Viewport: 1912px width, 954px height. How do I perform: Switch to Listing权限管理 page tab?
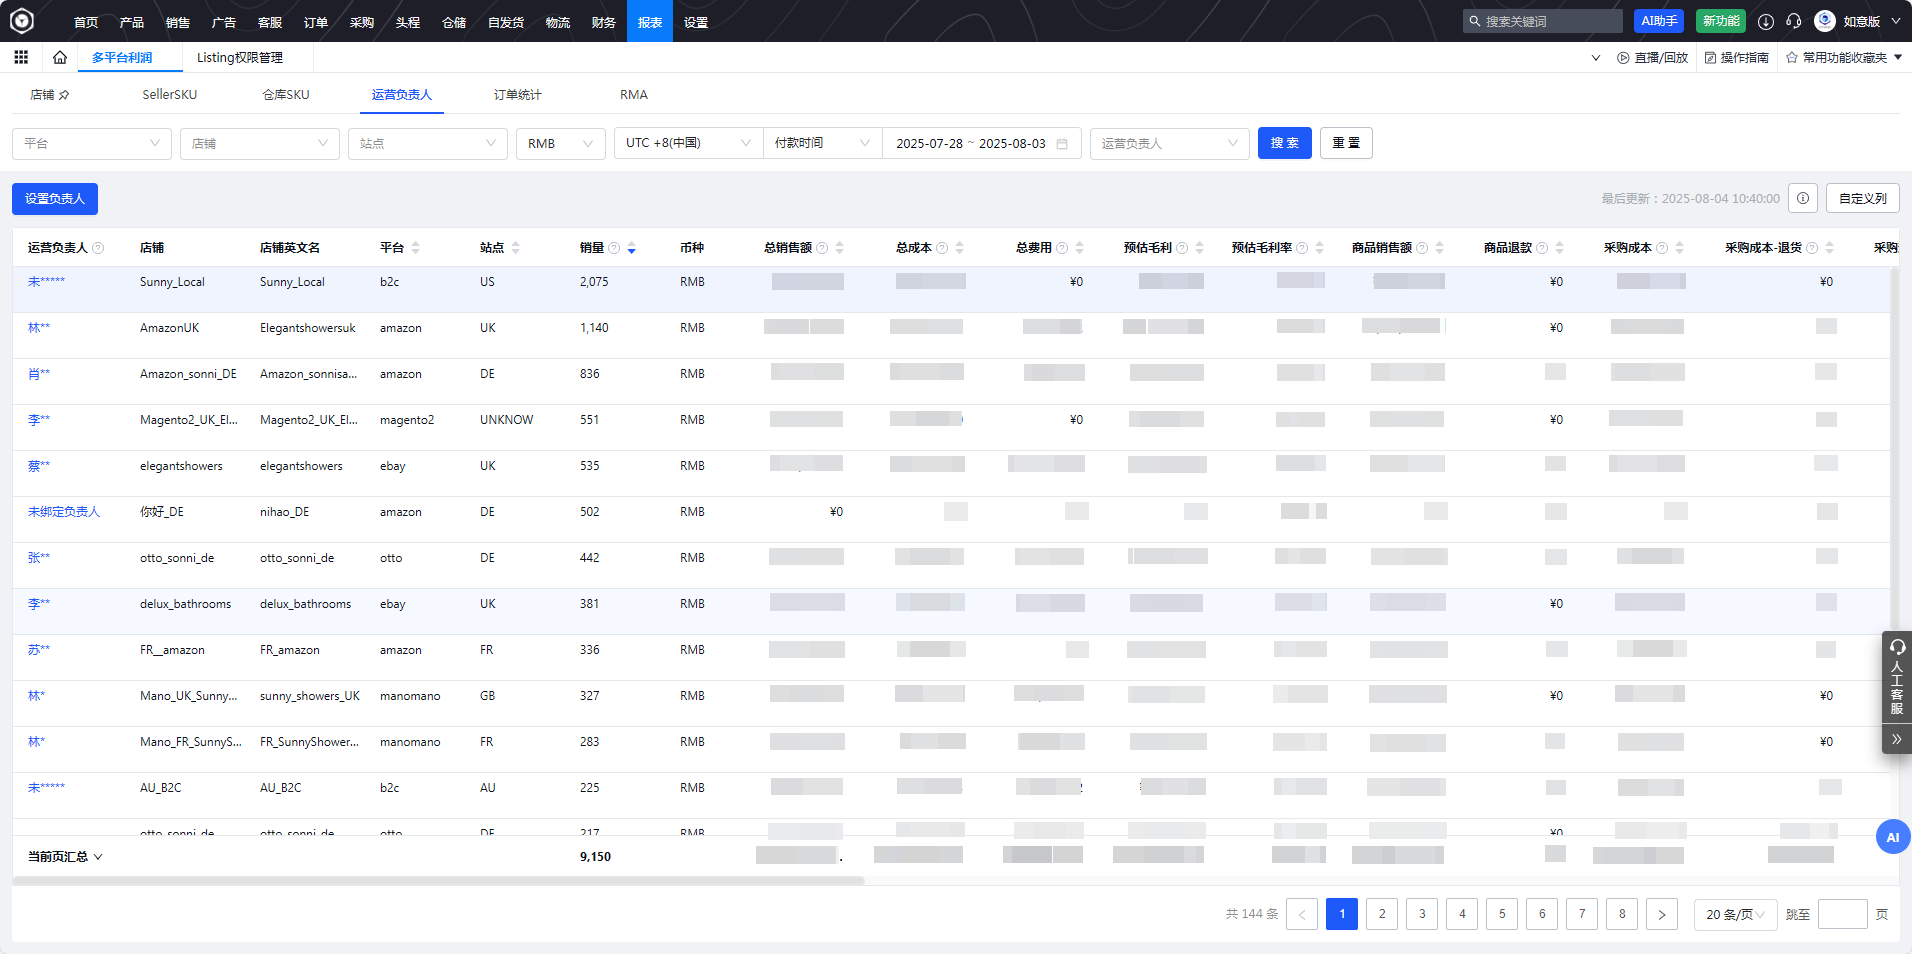click(x=240, y=57)
